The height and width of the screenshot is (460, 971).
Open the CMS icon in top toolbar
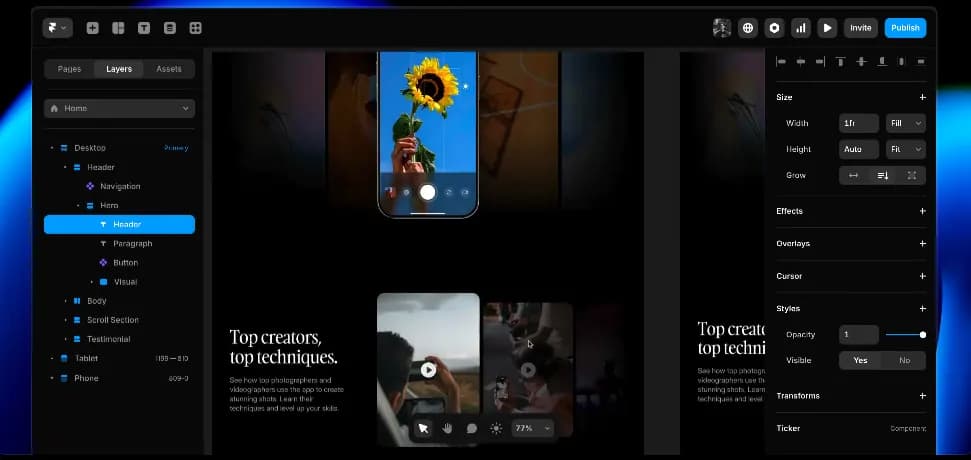coord(170,28)
